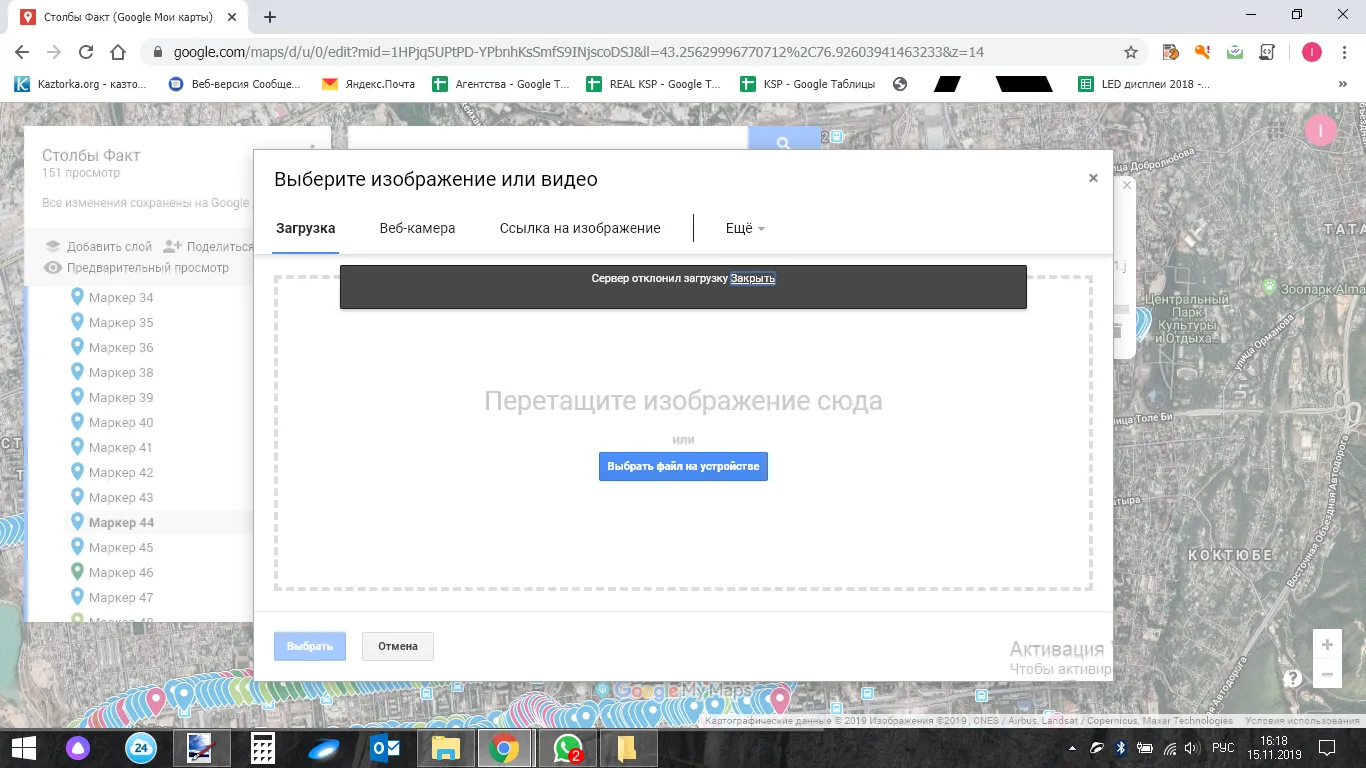The image size is (1366, 768).
Task: Open the KSP - Google Таблицы bookmark
Action: click(x=807, y=84)
